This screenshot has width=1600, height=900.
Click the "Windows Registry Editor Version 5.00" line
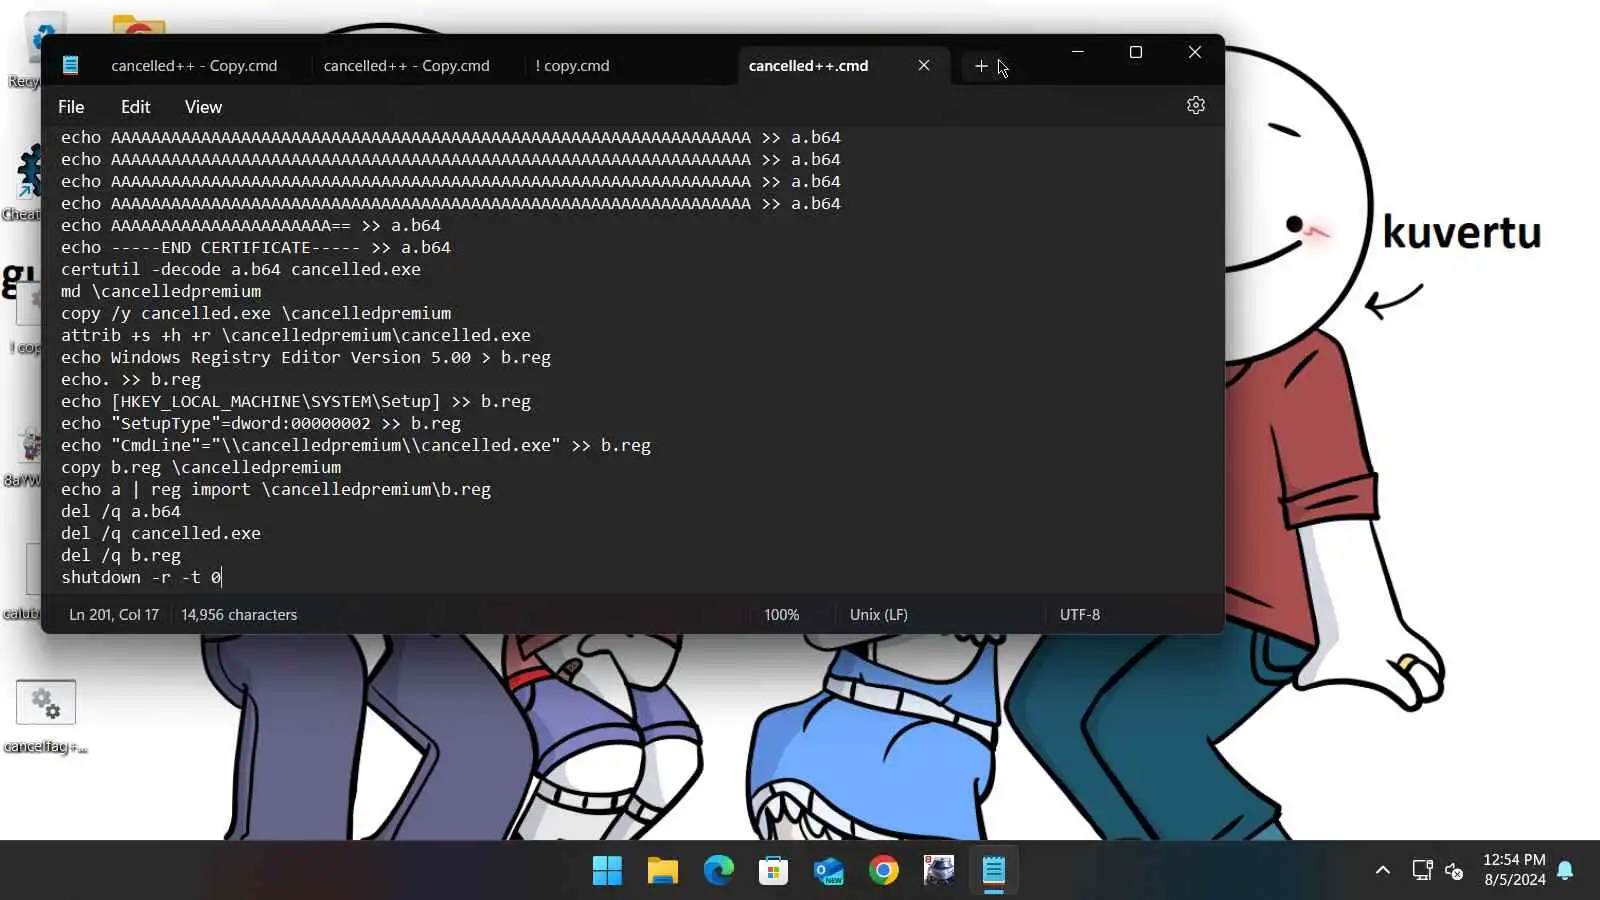[306, 358]
